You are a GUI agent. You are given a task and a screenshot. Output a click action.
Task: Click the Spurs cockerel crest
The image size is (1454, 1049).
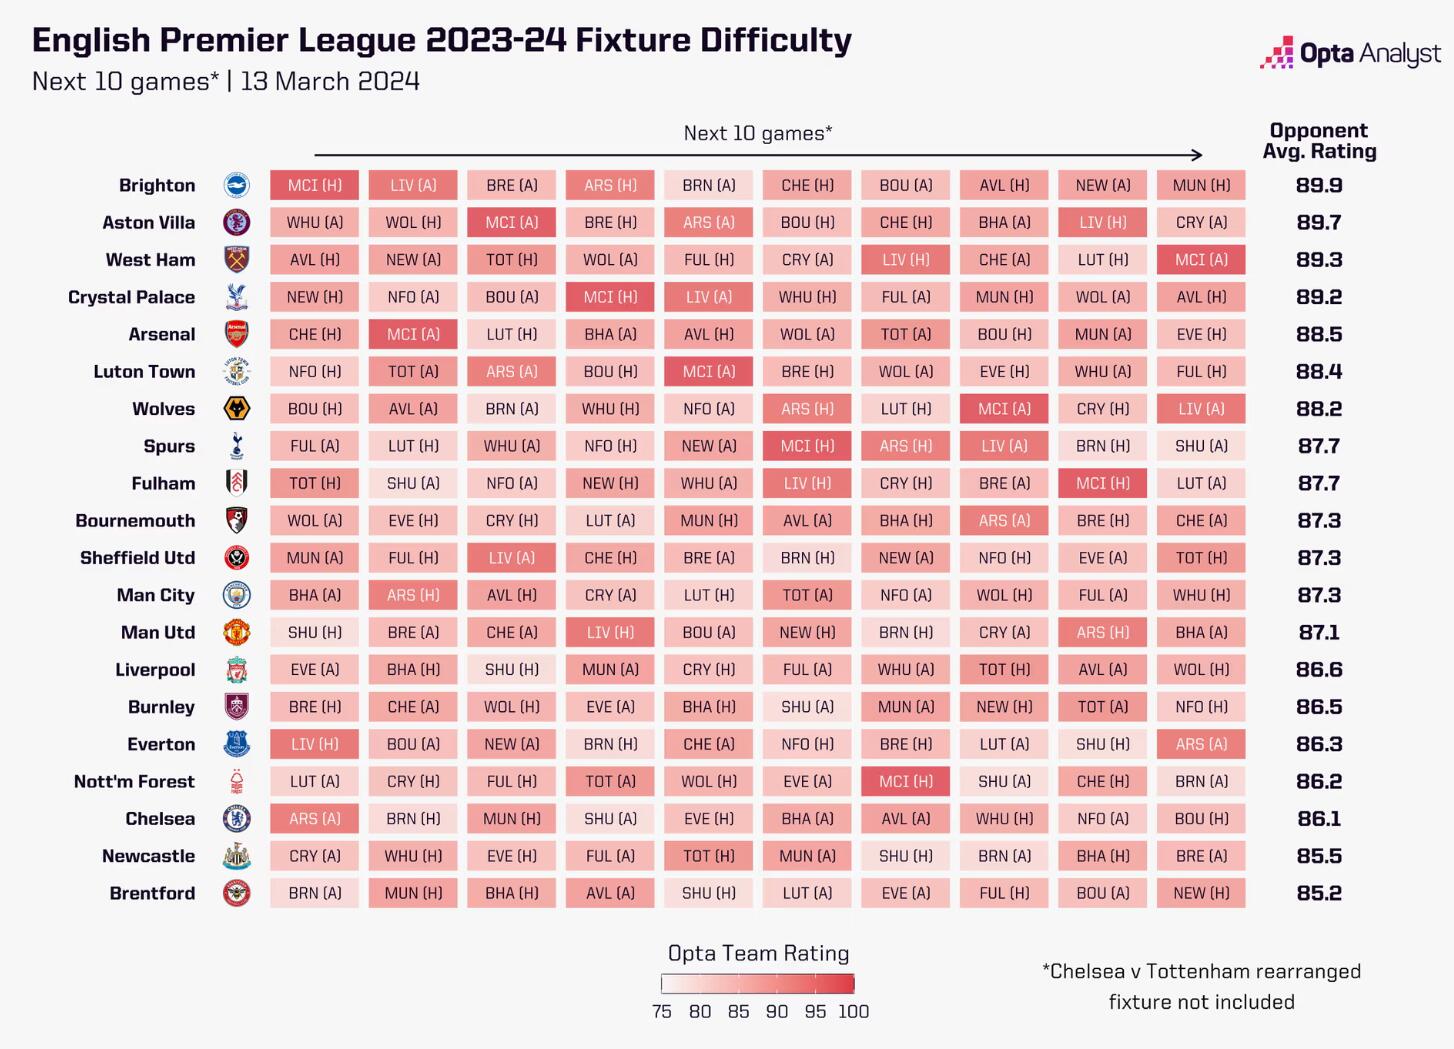tap(237, 446)
